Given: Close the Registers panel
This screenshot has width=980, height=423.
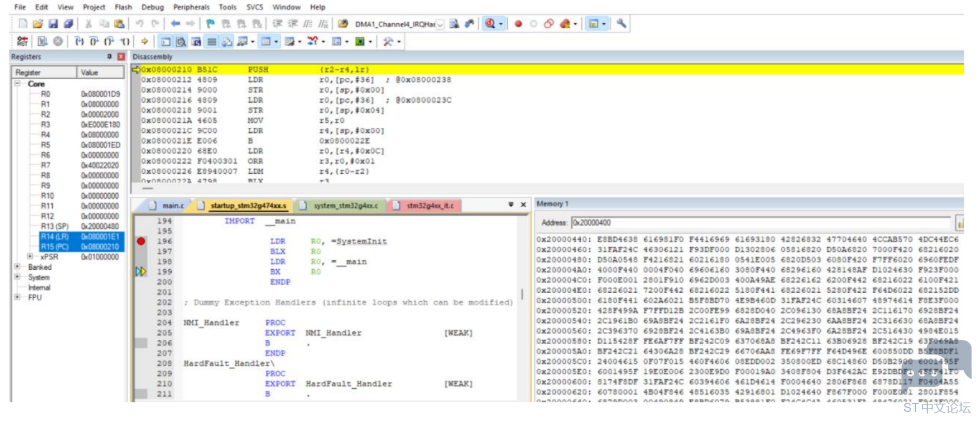Looking at the screenshot, I should [x=121, y=57].
